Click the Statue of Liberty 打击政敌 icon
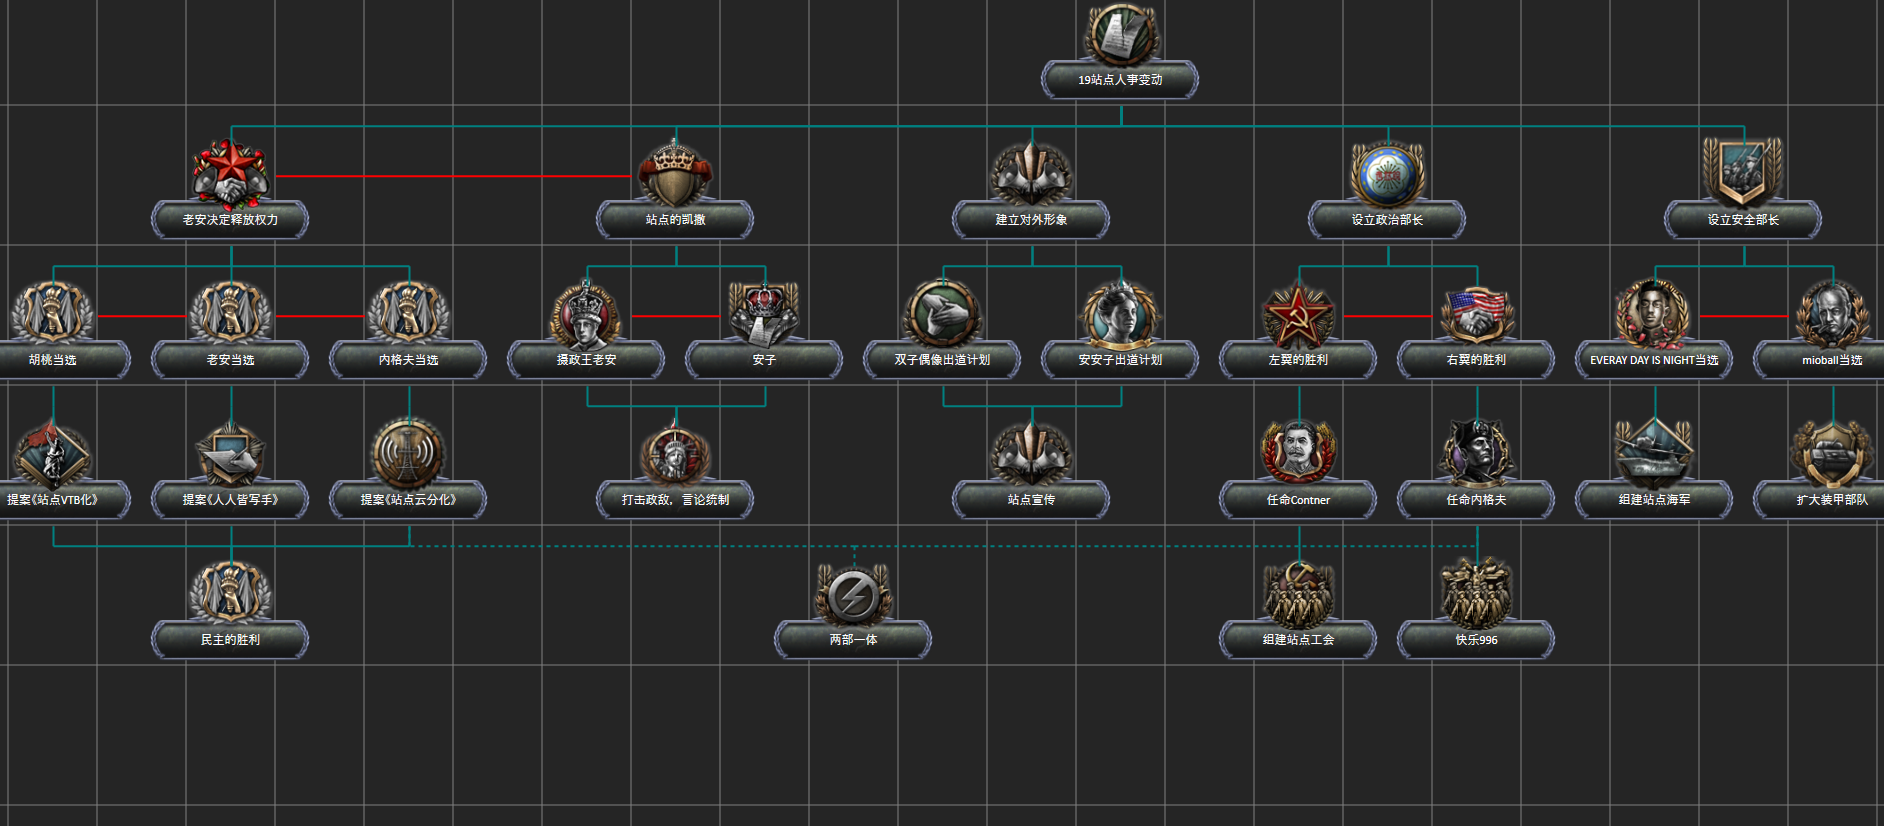 676,454
